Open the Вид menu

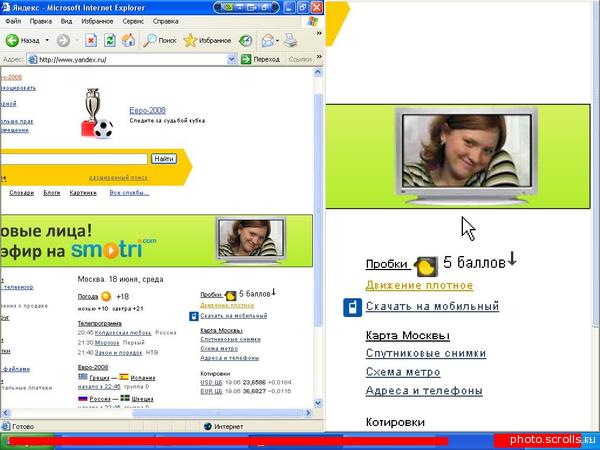tap(66, 21)
